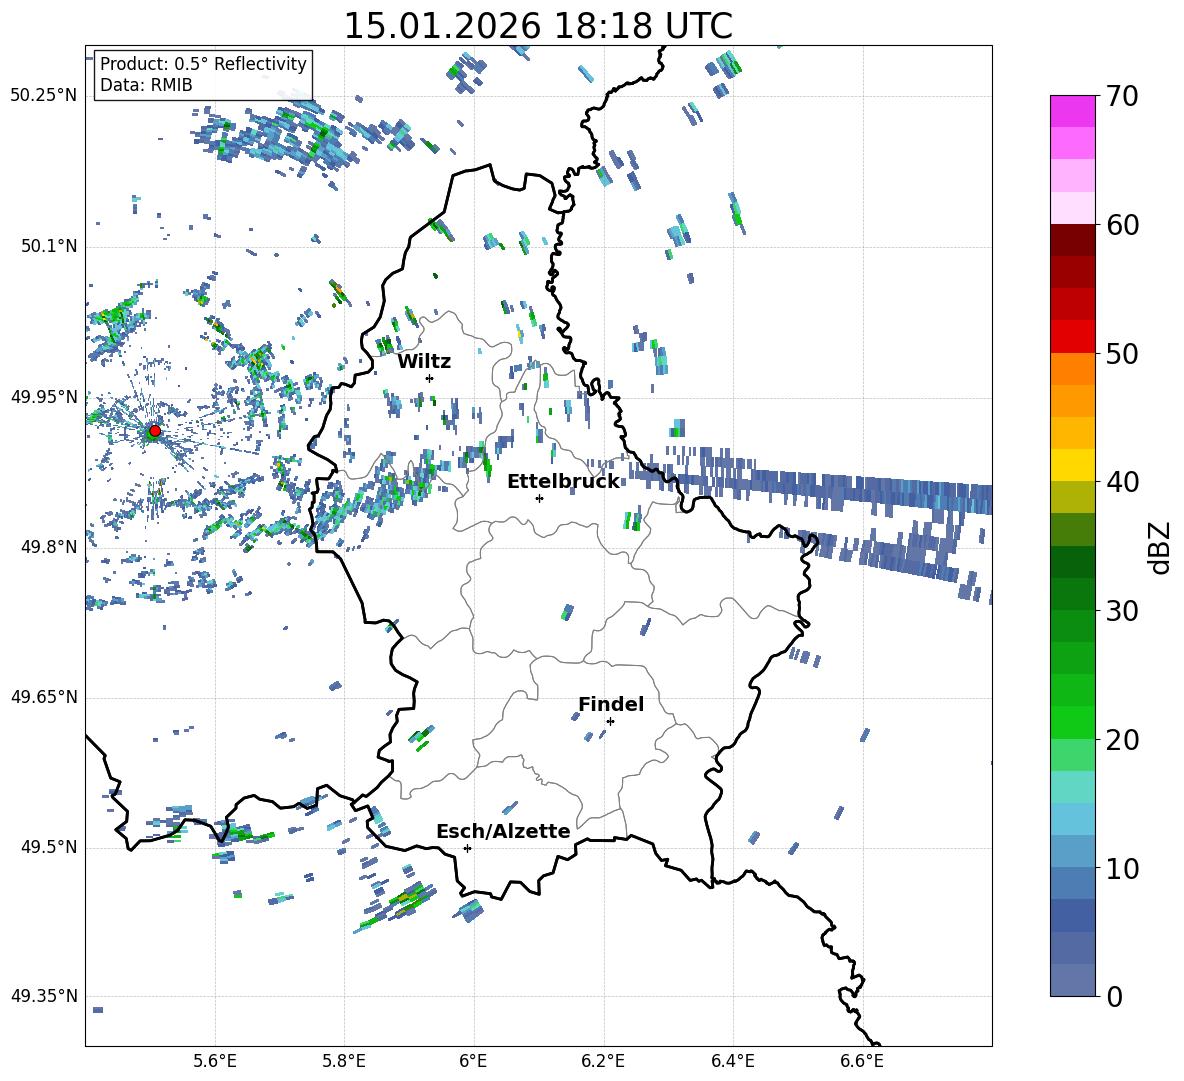
Task: Click the colorbar 70 tick label
Action: pyautogui.click(x=1123, y=97)
